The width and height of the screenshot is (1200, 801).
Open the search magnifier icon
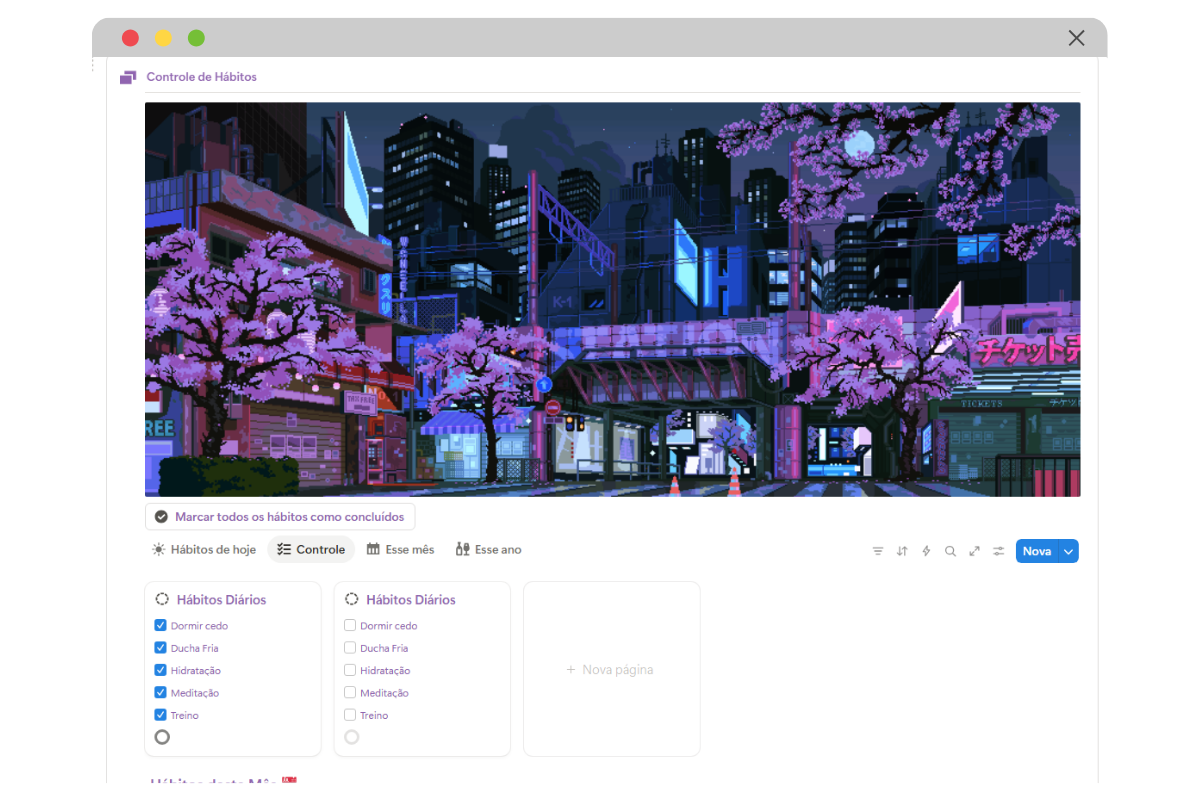click(x=950, y=551)
